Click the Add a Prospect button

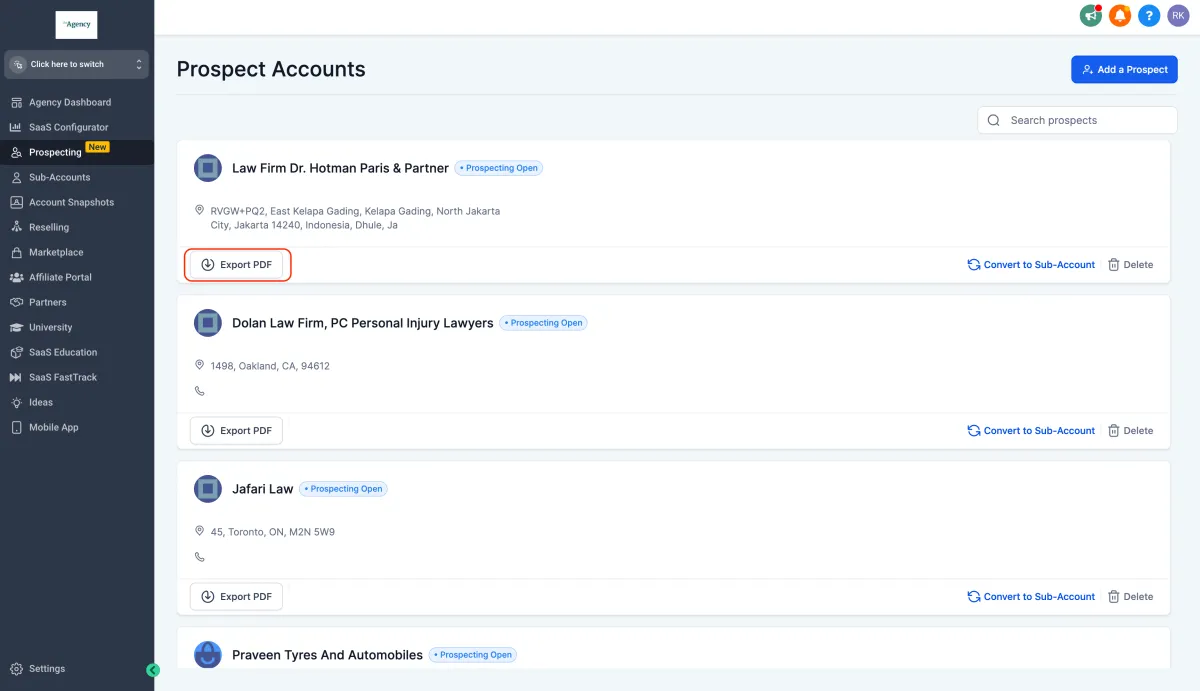click(1124, 70)
